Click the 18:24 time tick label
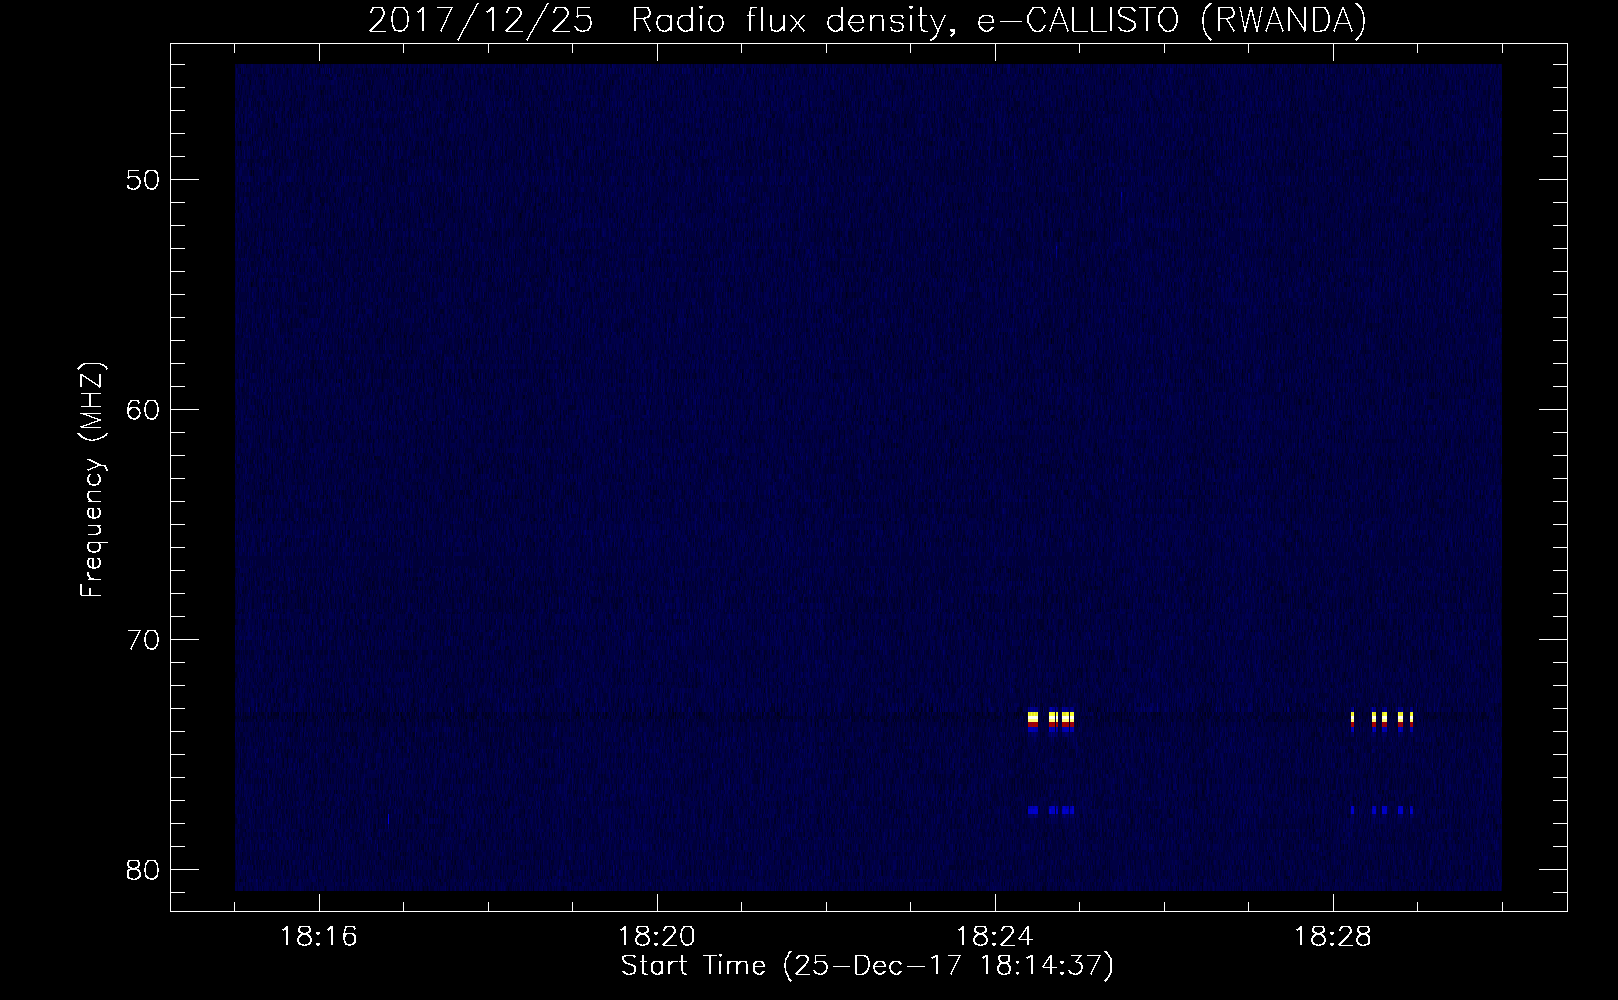 (x=995, y=937)
